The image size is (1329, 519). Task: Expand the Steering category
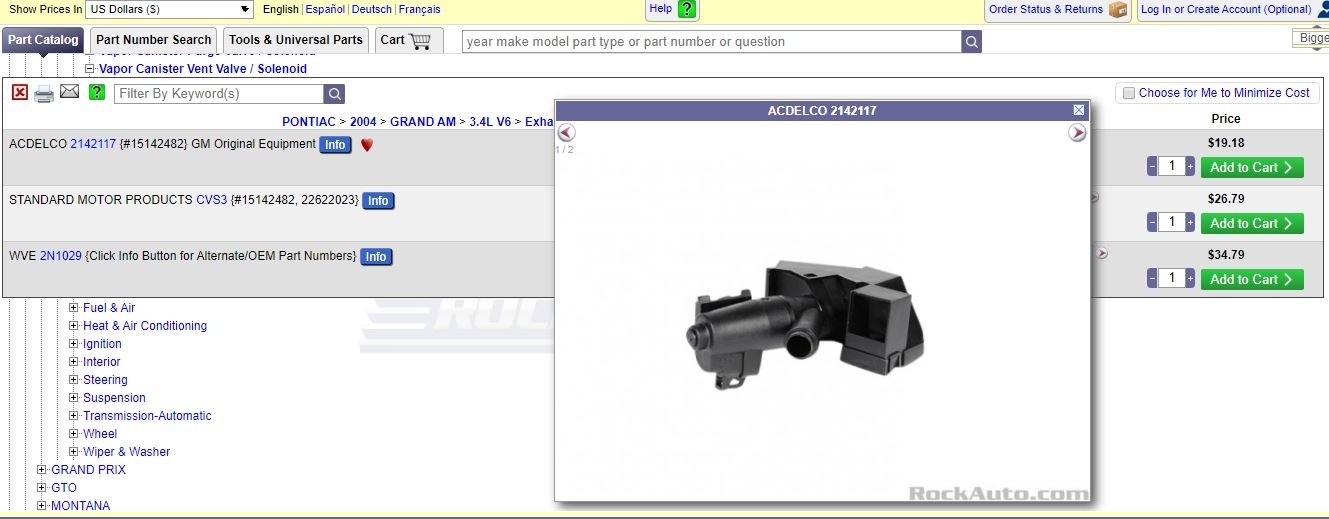pos(74,380)
